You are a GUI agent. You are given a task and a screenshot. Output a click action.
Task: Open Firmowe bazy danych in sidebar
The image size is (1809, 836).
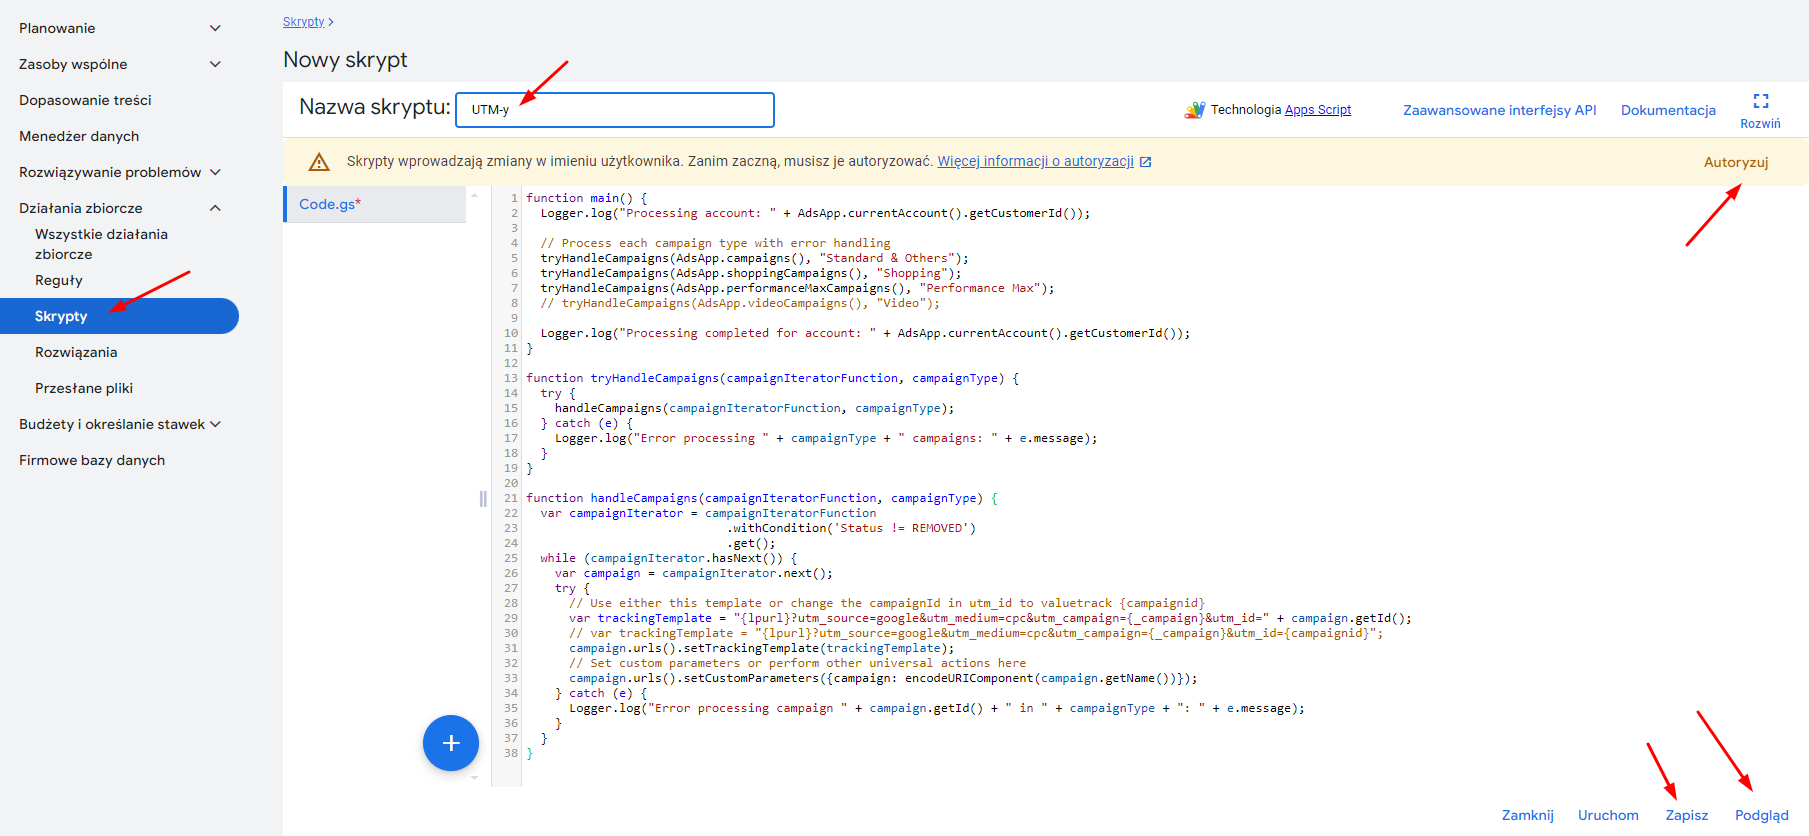pos(92,460)
